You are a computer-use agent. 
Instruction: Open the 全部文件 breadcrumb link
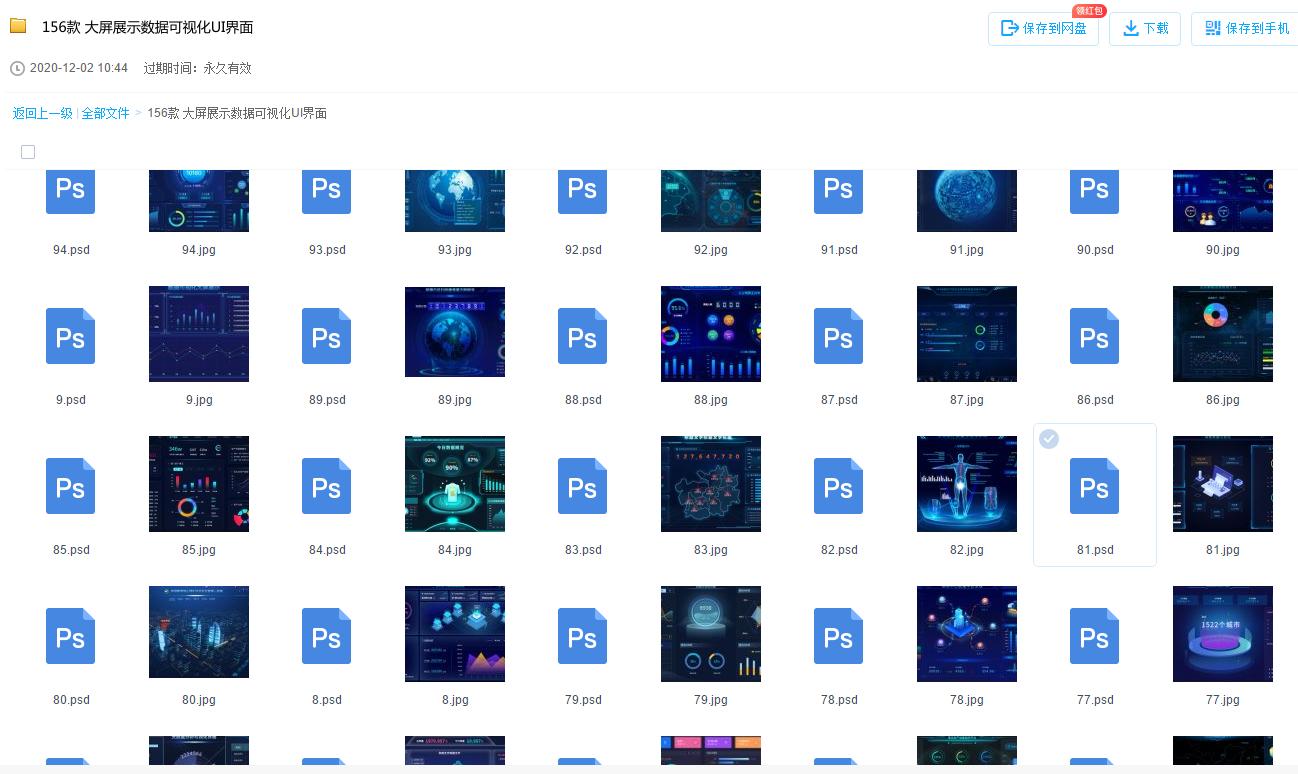tap(105, 114)
